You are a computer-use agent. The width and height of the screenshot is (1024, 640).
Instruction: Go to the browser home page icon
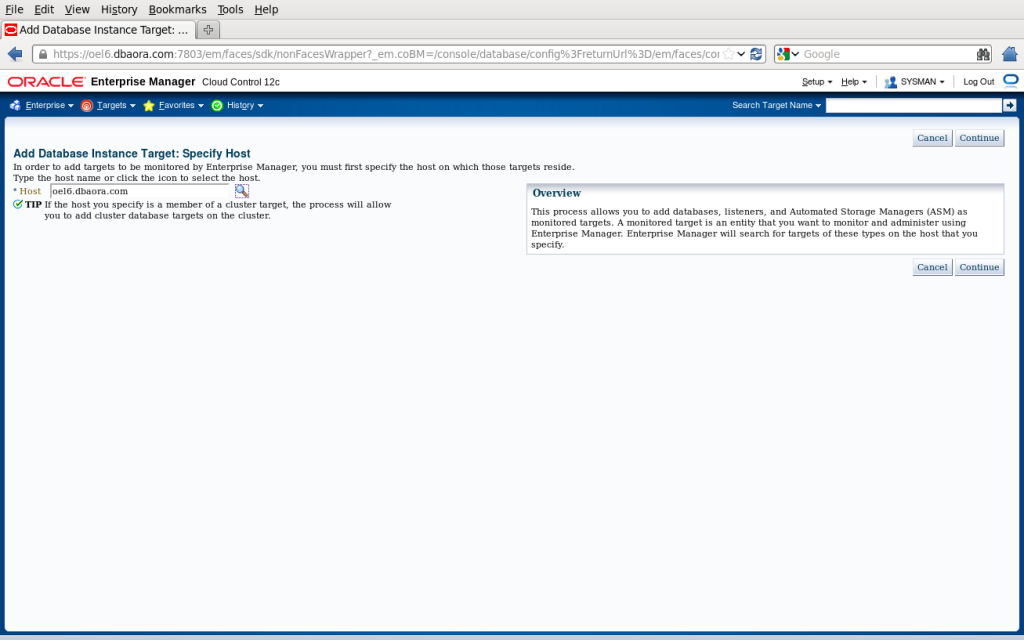(1010, 54)
